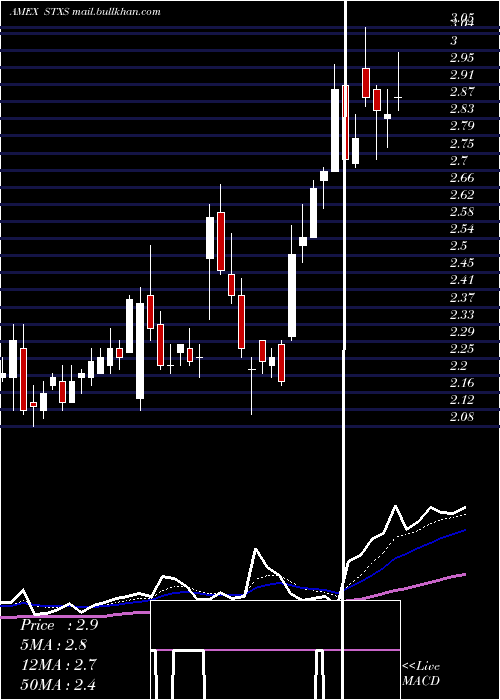Click the <<Live MACD label
This screenshot has height=700, width=500.
421,673
